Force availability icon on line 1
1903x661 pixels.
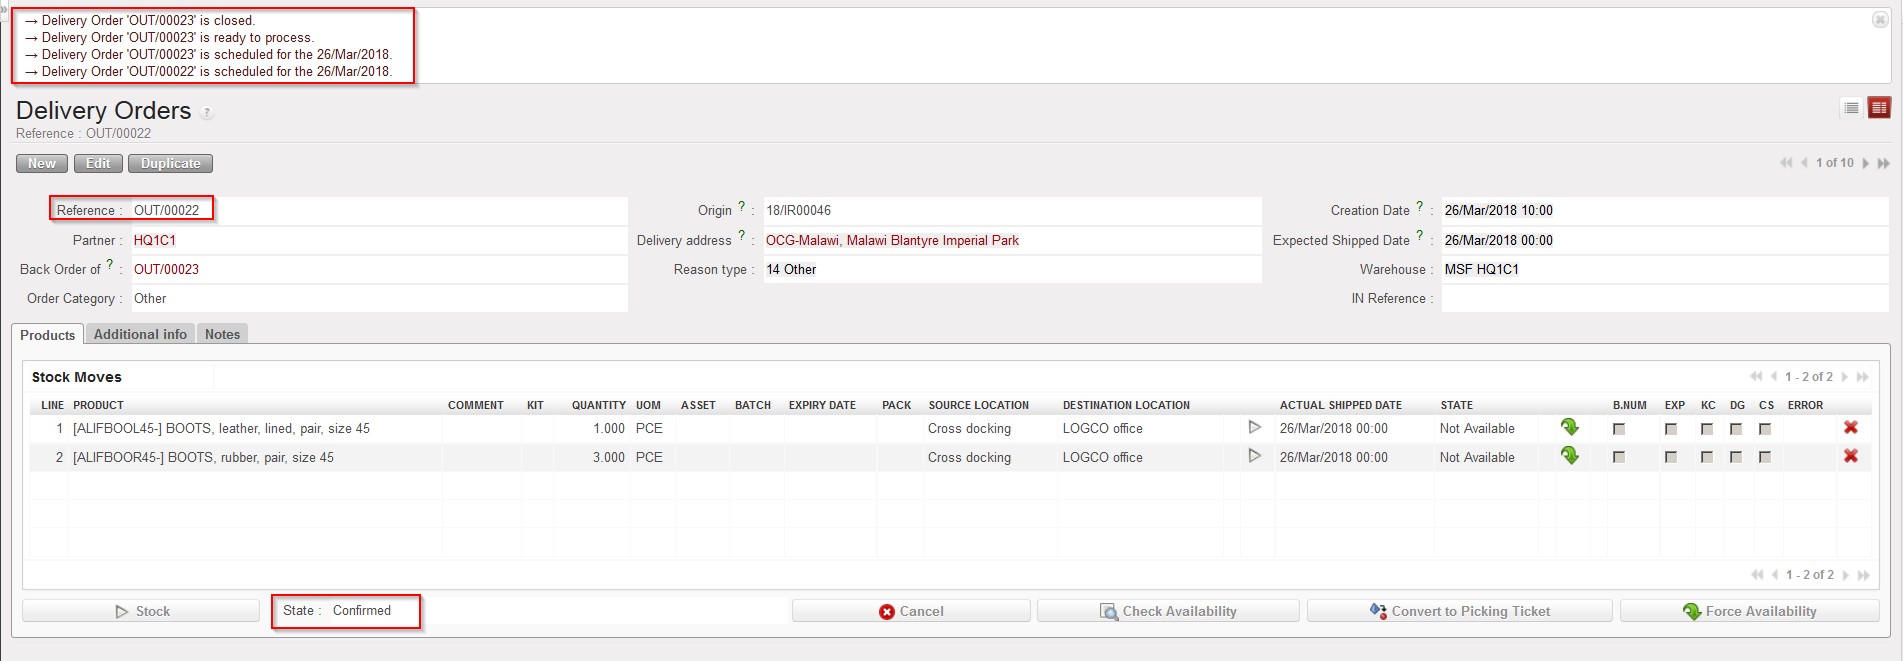click(x=1570, y=427)
